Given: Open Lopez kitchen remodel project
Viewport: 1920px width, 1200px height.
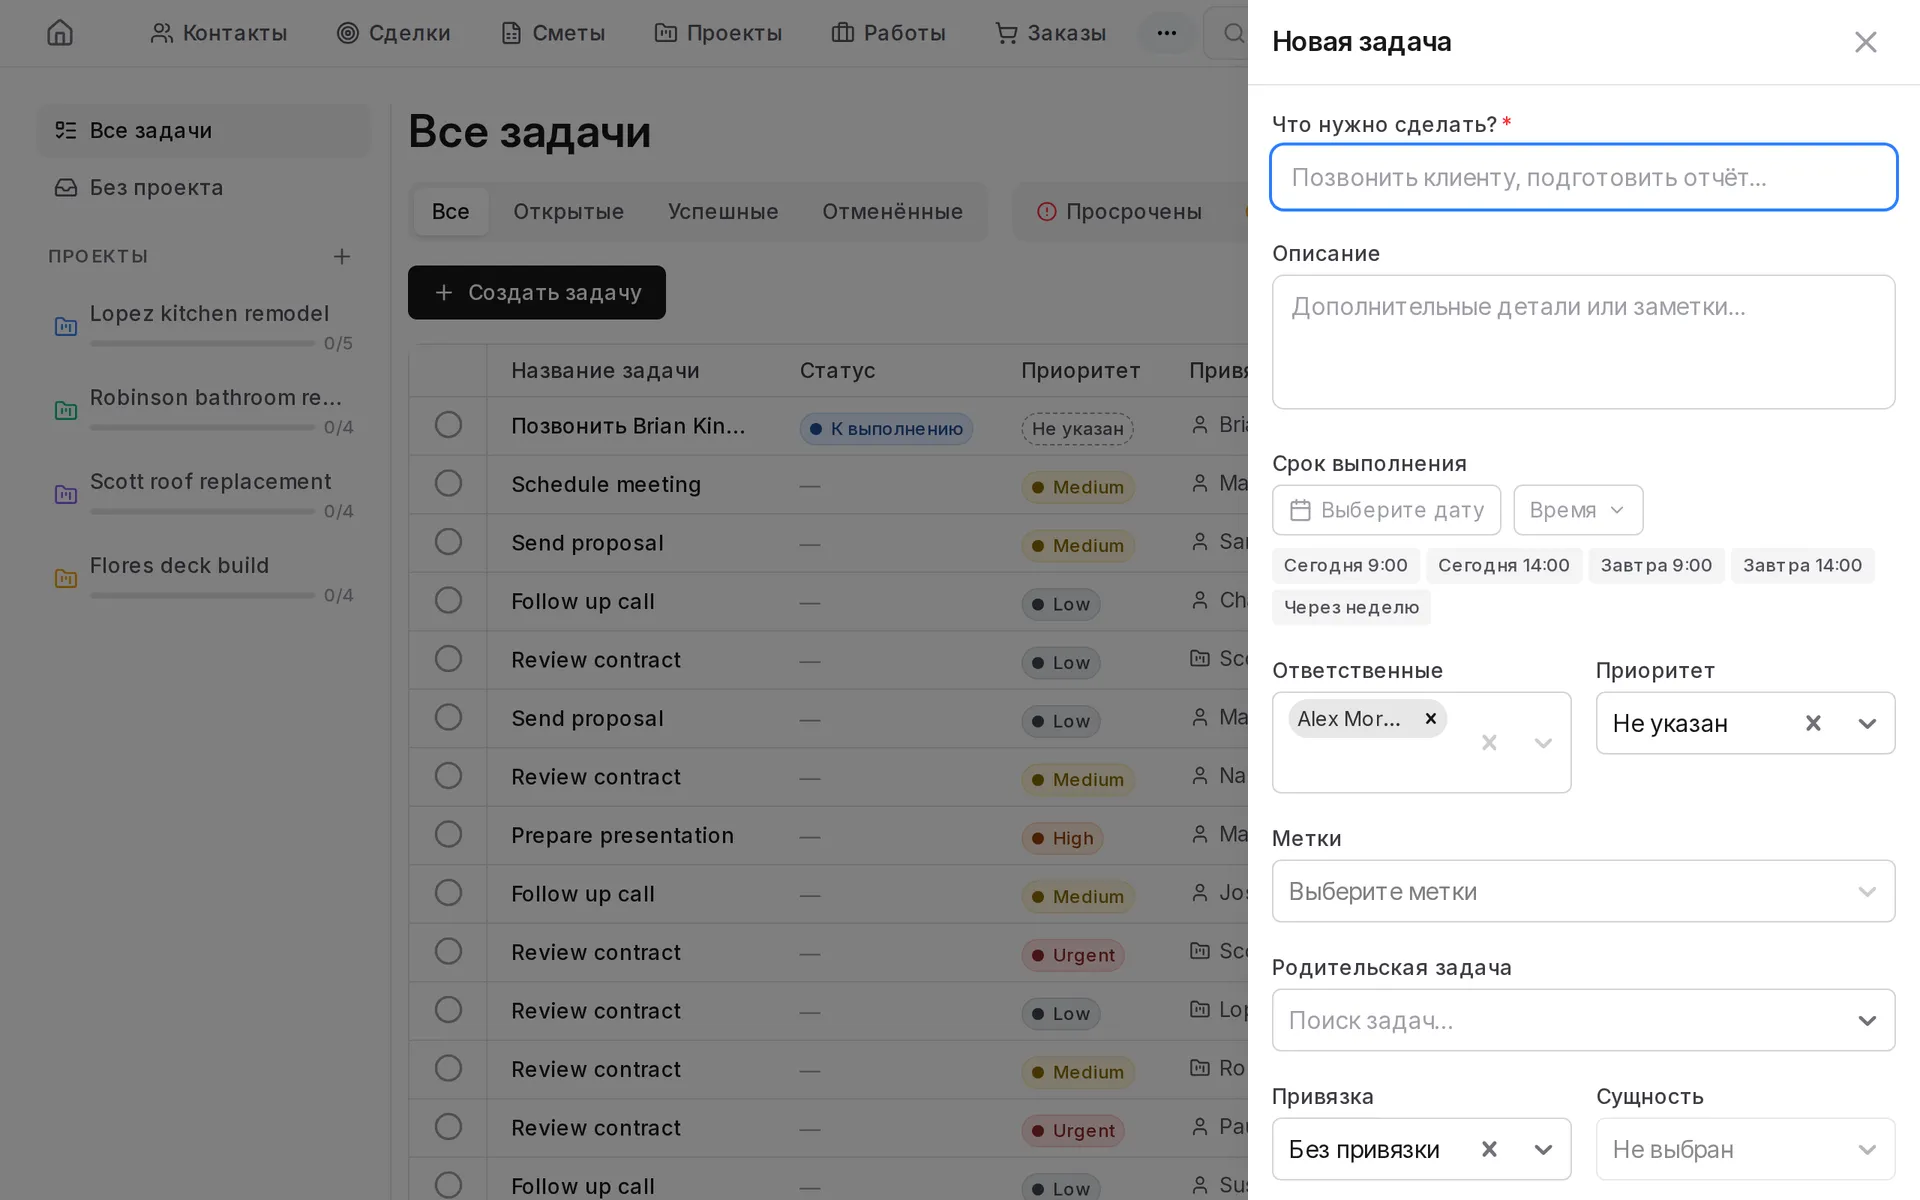Looking at the screenshot, I should click(x=203, y=326).
